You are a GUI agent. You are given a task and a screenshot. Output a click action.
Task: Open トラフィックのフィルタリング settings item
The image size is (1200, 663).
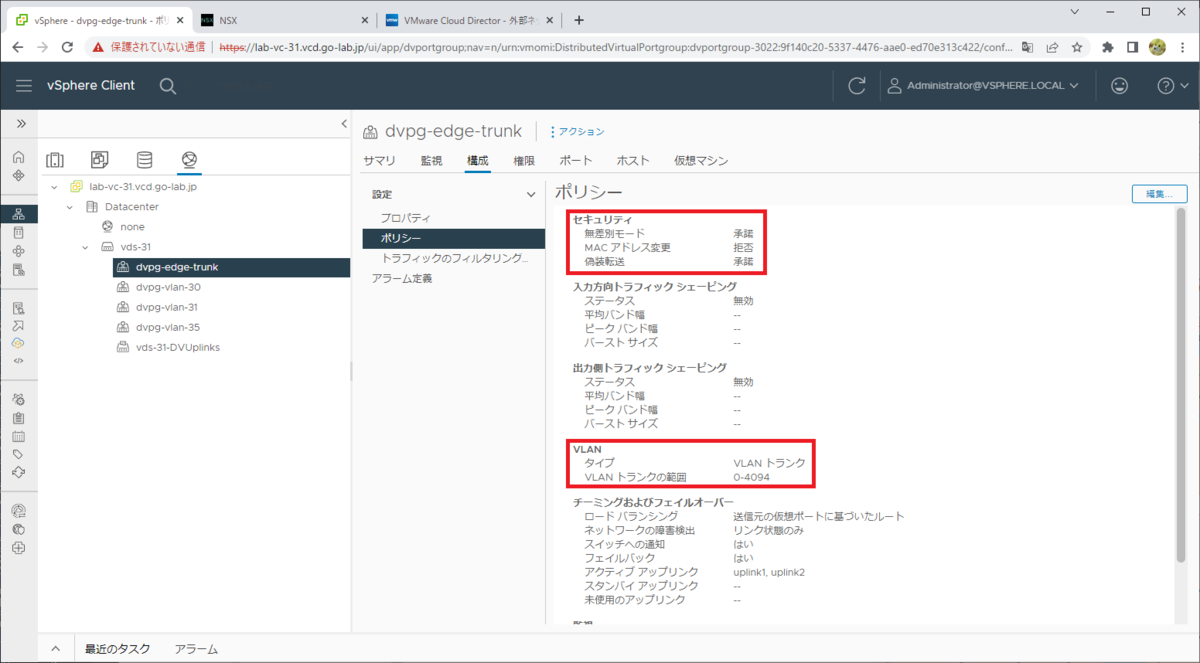[454, 258]
